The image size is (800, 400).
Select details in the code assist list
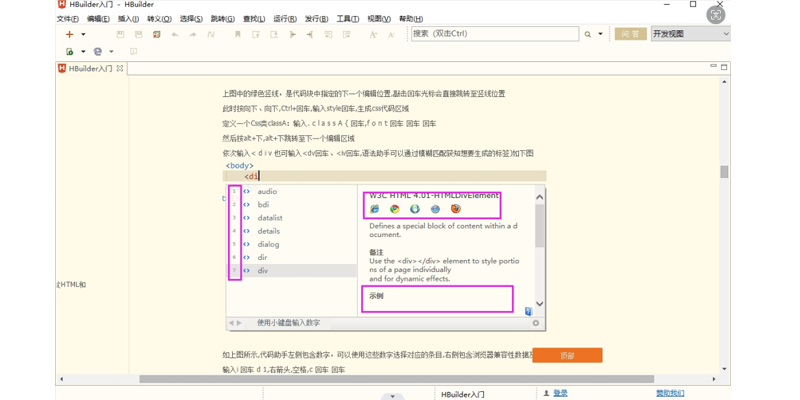click(x=268, y=231)
